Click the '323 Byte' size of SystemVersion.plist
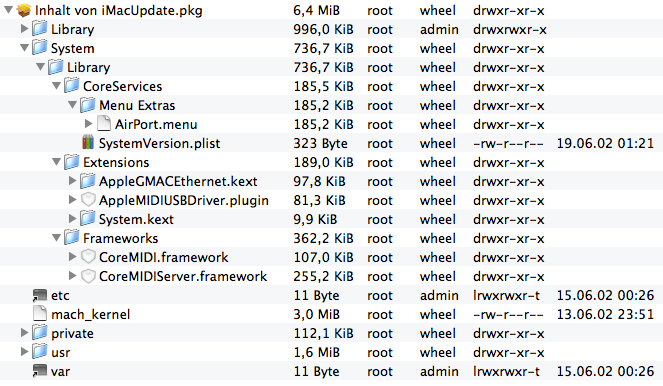The height and width of the screenshot is (386, 663). click(x=321, y=143)
